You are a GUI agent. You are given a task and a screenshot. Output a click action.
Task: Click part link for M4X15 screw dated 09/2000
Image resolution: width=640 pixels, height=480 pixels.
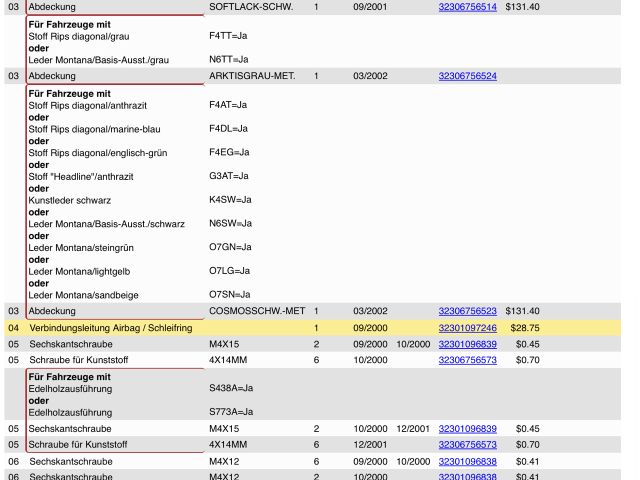click(467, 344)
